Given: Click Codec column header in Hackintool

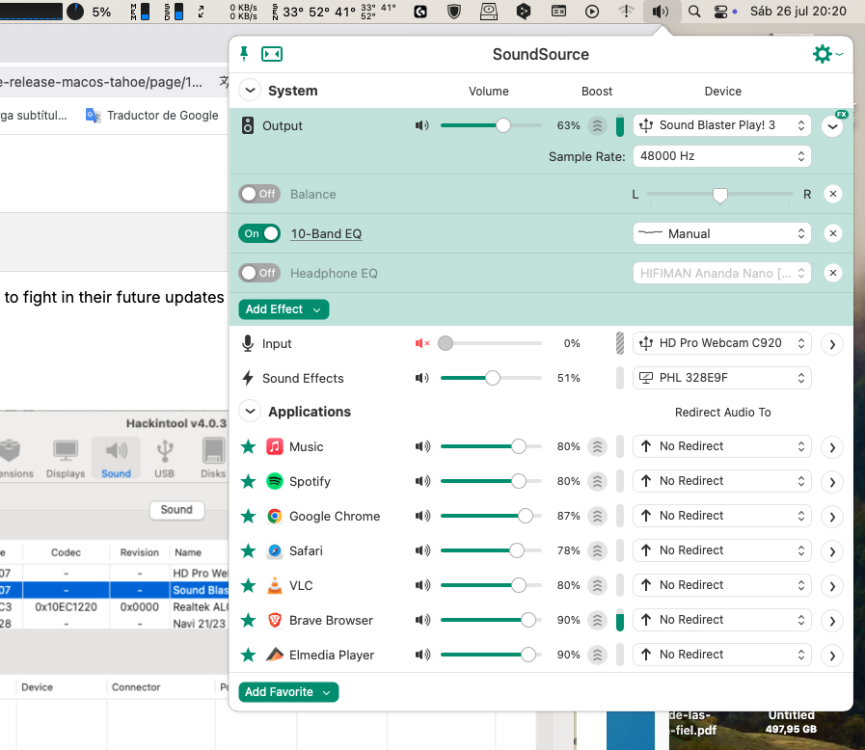Looking at the screenshot, I should pos(66,553).
